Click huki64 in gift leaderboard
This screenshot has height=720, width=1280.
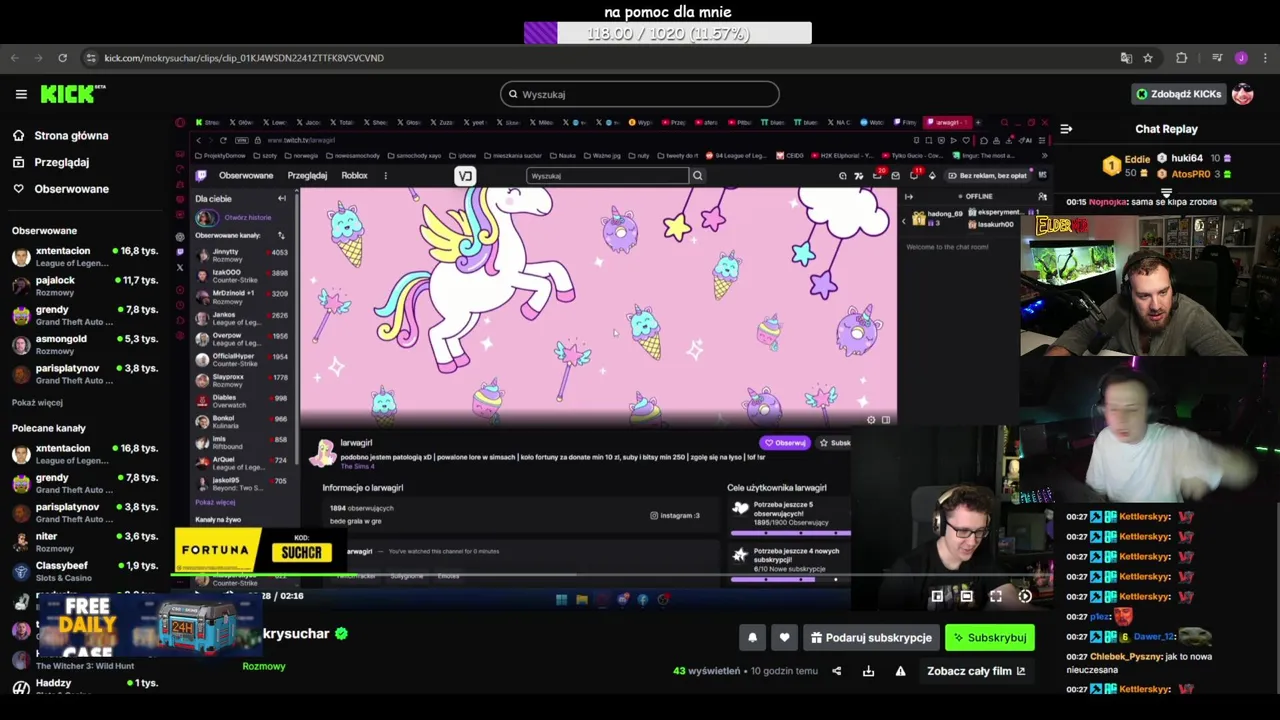click(1195, 158)
